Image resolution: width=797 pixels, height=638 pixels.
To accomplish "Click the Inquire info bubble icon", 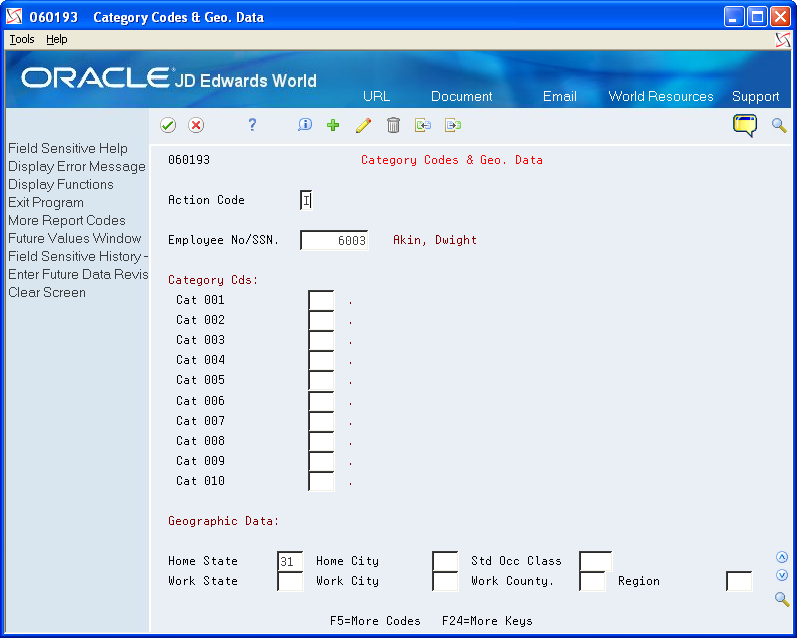I will click(304, 125).
